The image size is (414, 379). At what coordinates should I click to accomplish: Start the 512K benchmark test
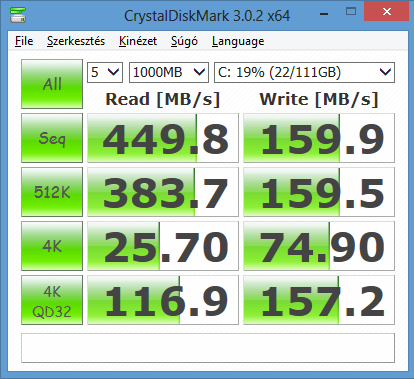click(52, 192)
